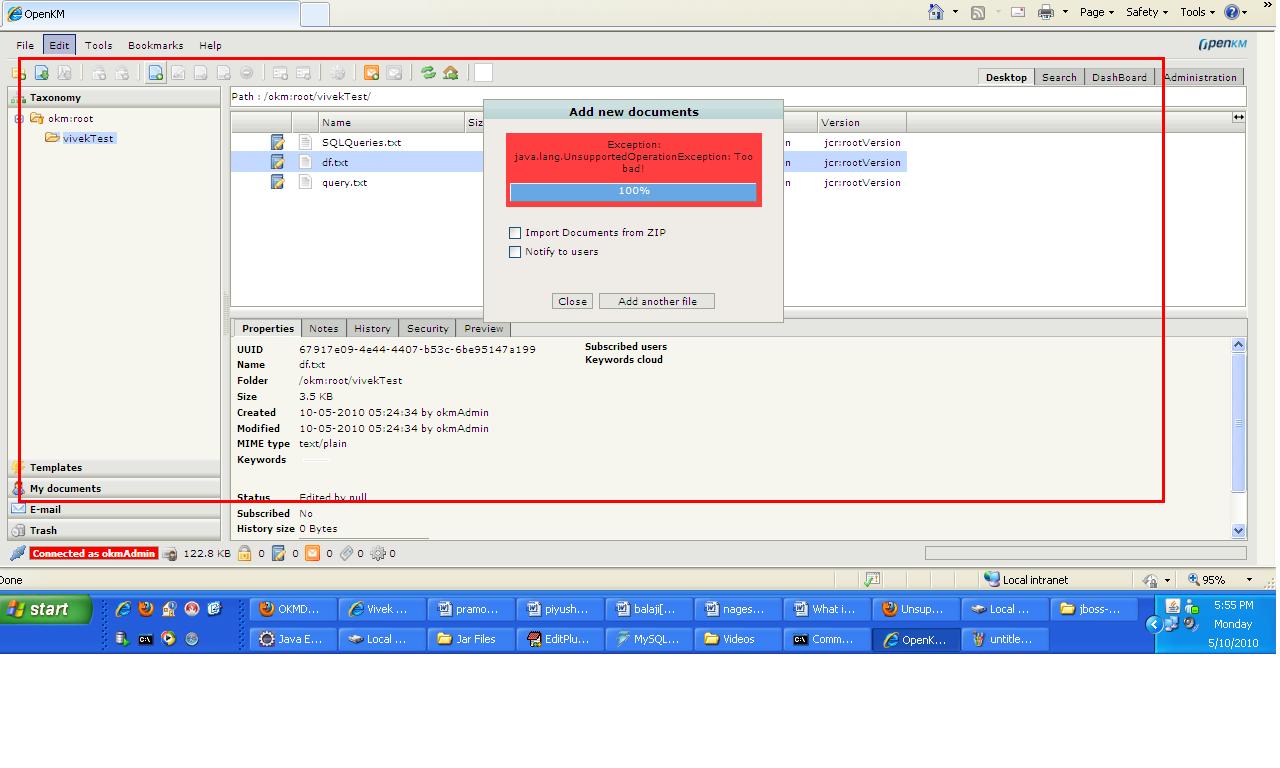Viewport: 1280px width, 768px height.
Task: Click the Internet Explorer quick launch icon
Action: [x=123, y=608]
